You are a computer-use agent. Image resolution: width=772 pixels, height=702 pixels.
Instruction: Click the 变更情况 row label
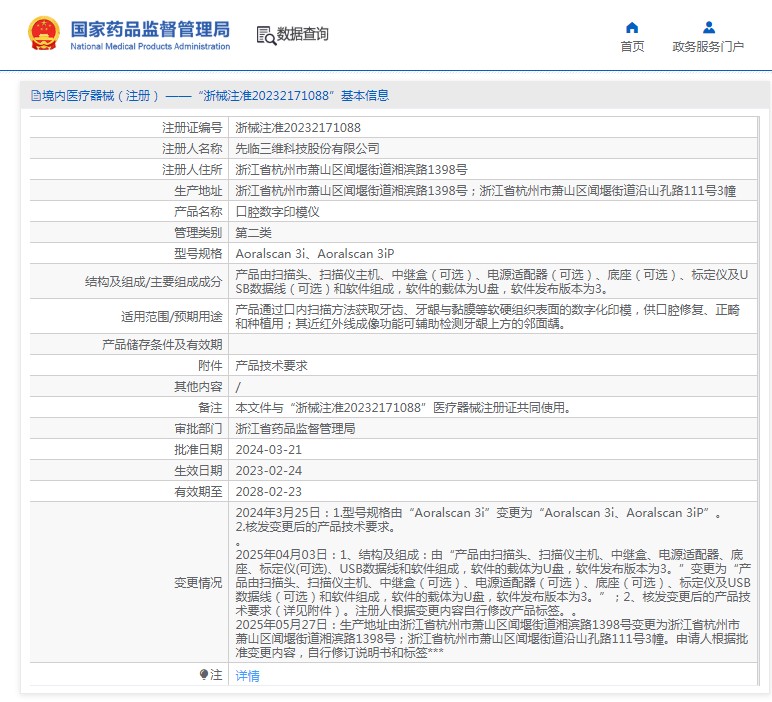pyautogui.click(x=198, y=582)
